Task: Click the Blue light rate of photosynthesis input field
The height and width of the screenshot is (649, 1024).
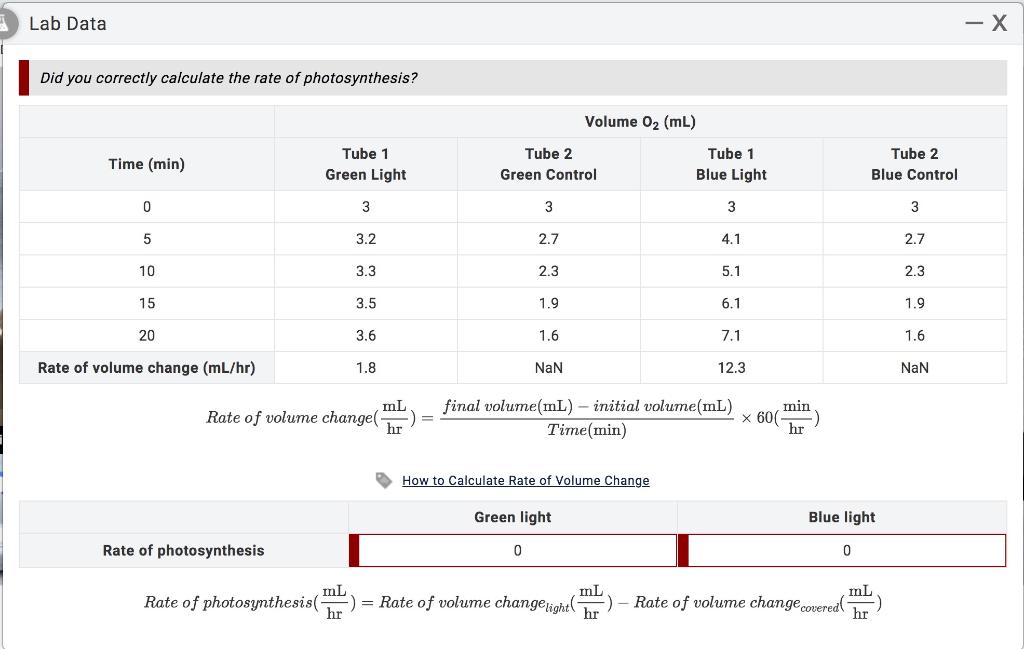Action: (x=845, y=550)
